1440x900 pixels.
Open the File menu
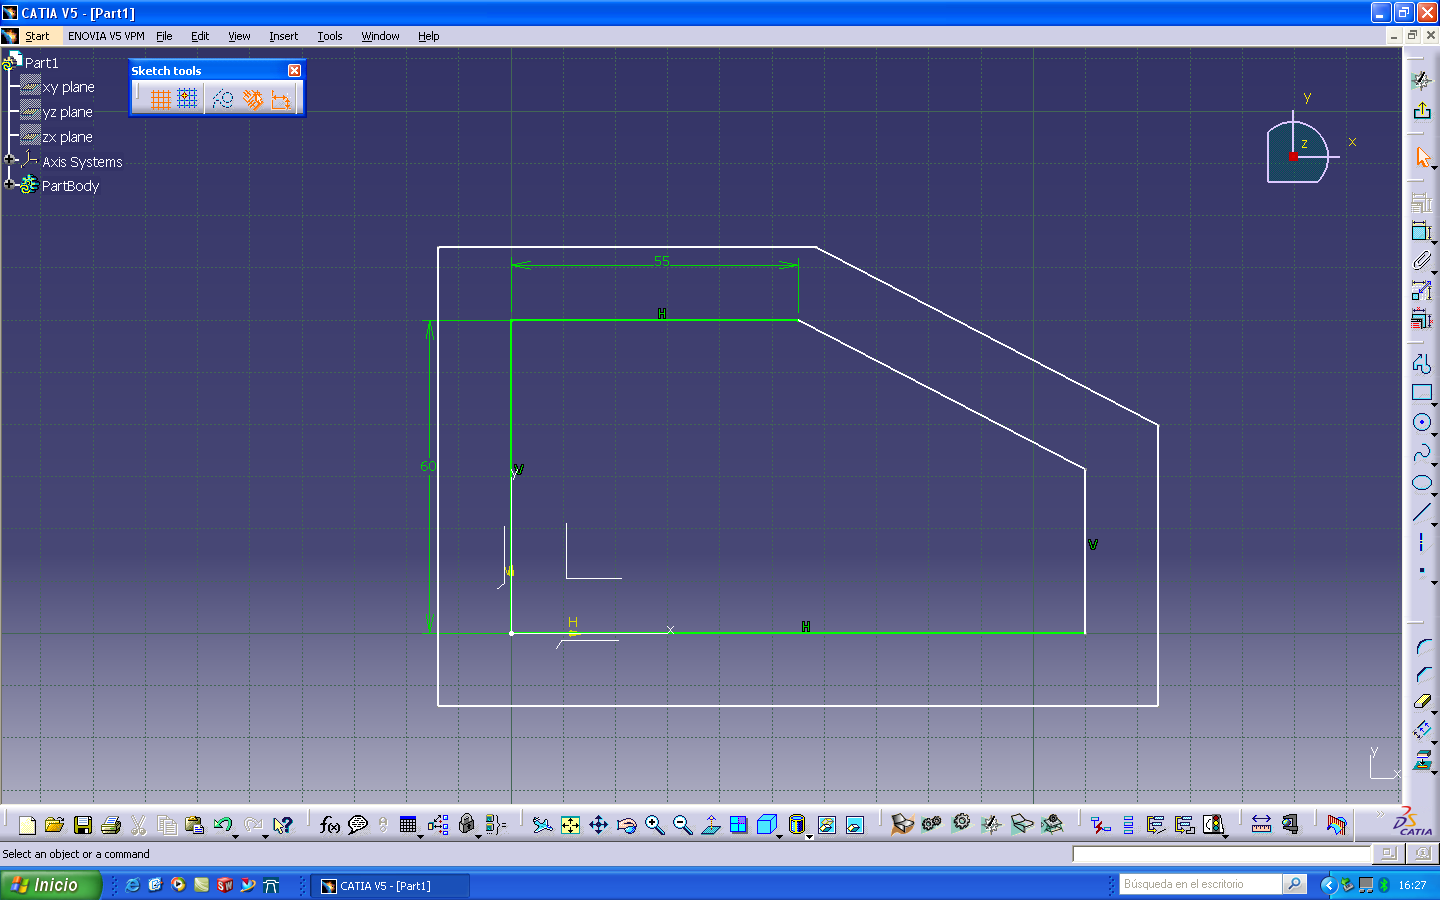pos(164,36)
